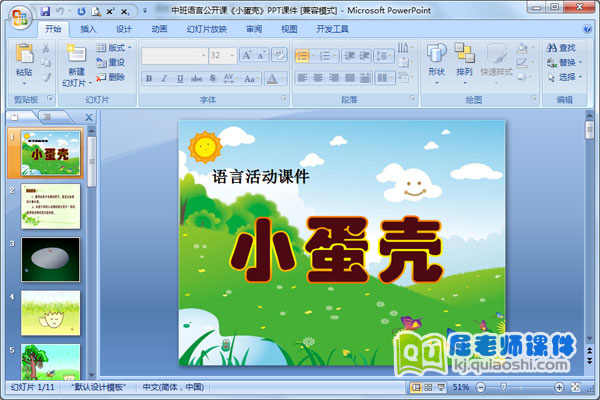Screen dimensions: 600x400
Task: Click 删除 to delete the slide
Action: pos(110,77)
